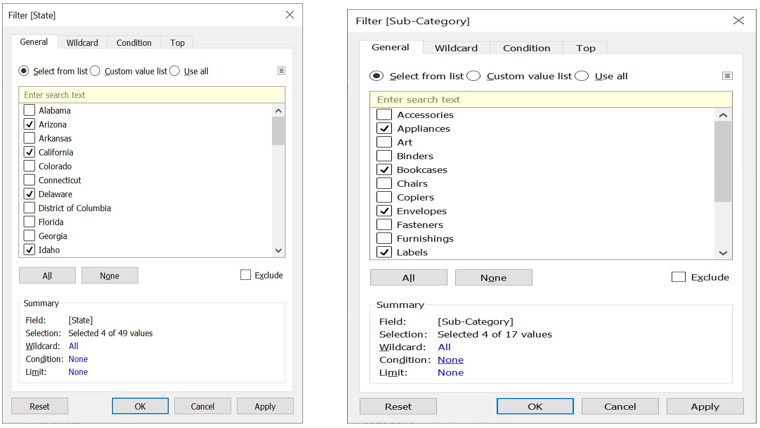This screenshot has height=428, width=760.
Task: Check the Binders checkbox
Action: (x=384, y=156)
